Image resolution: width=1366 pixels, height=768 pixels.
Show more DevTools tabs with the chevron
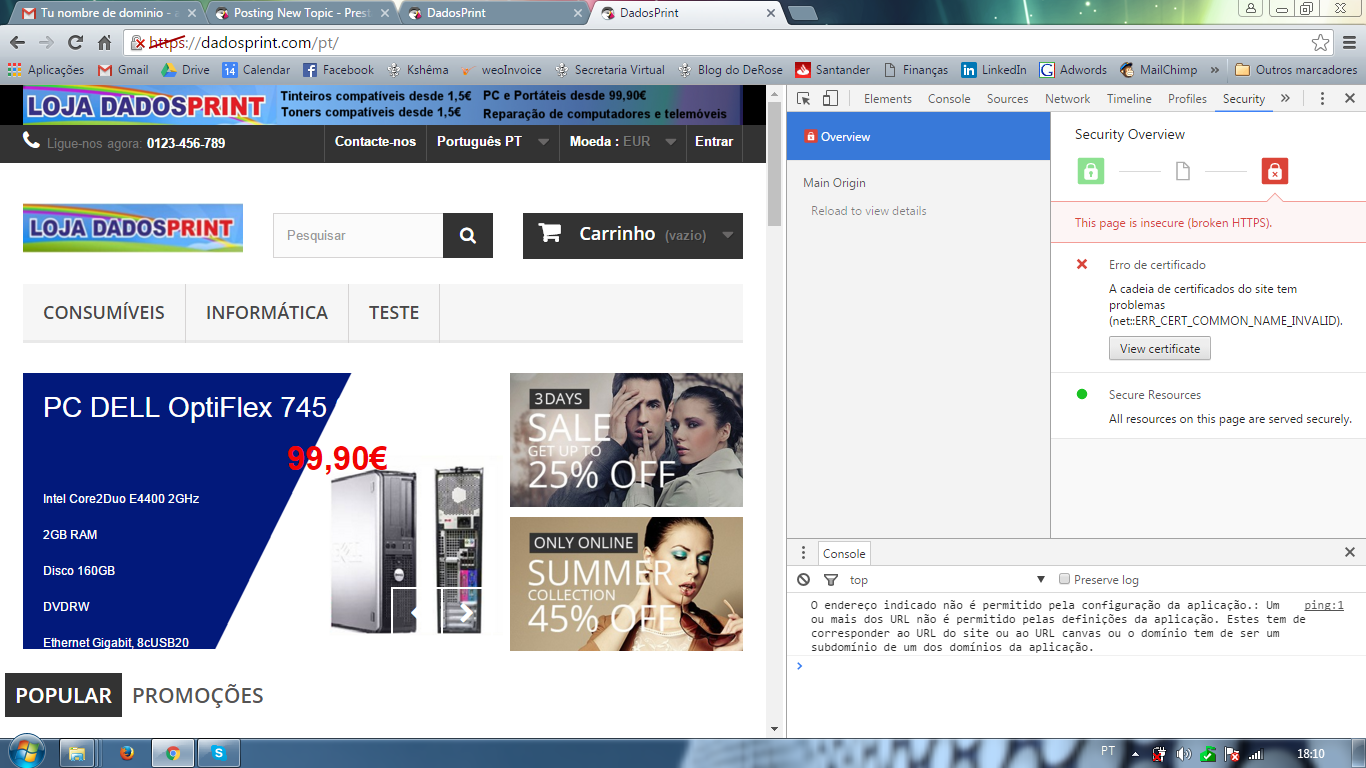[1285, 98]
